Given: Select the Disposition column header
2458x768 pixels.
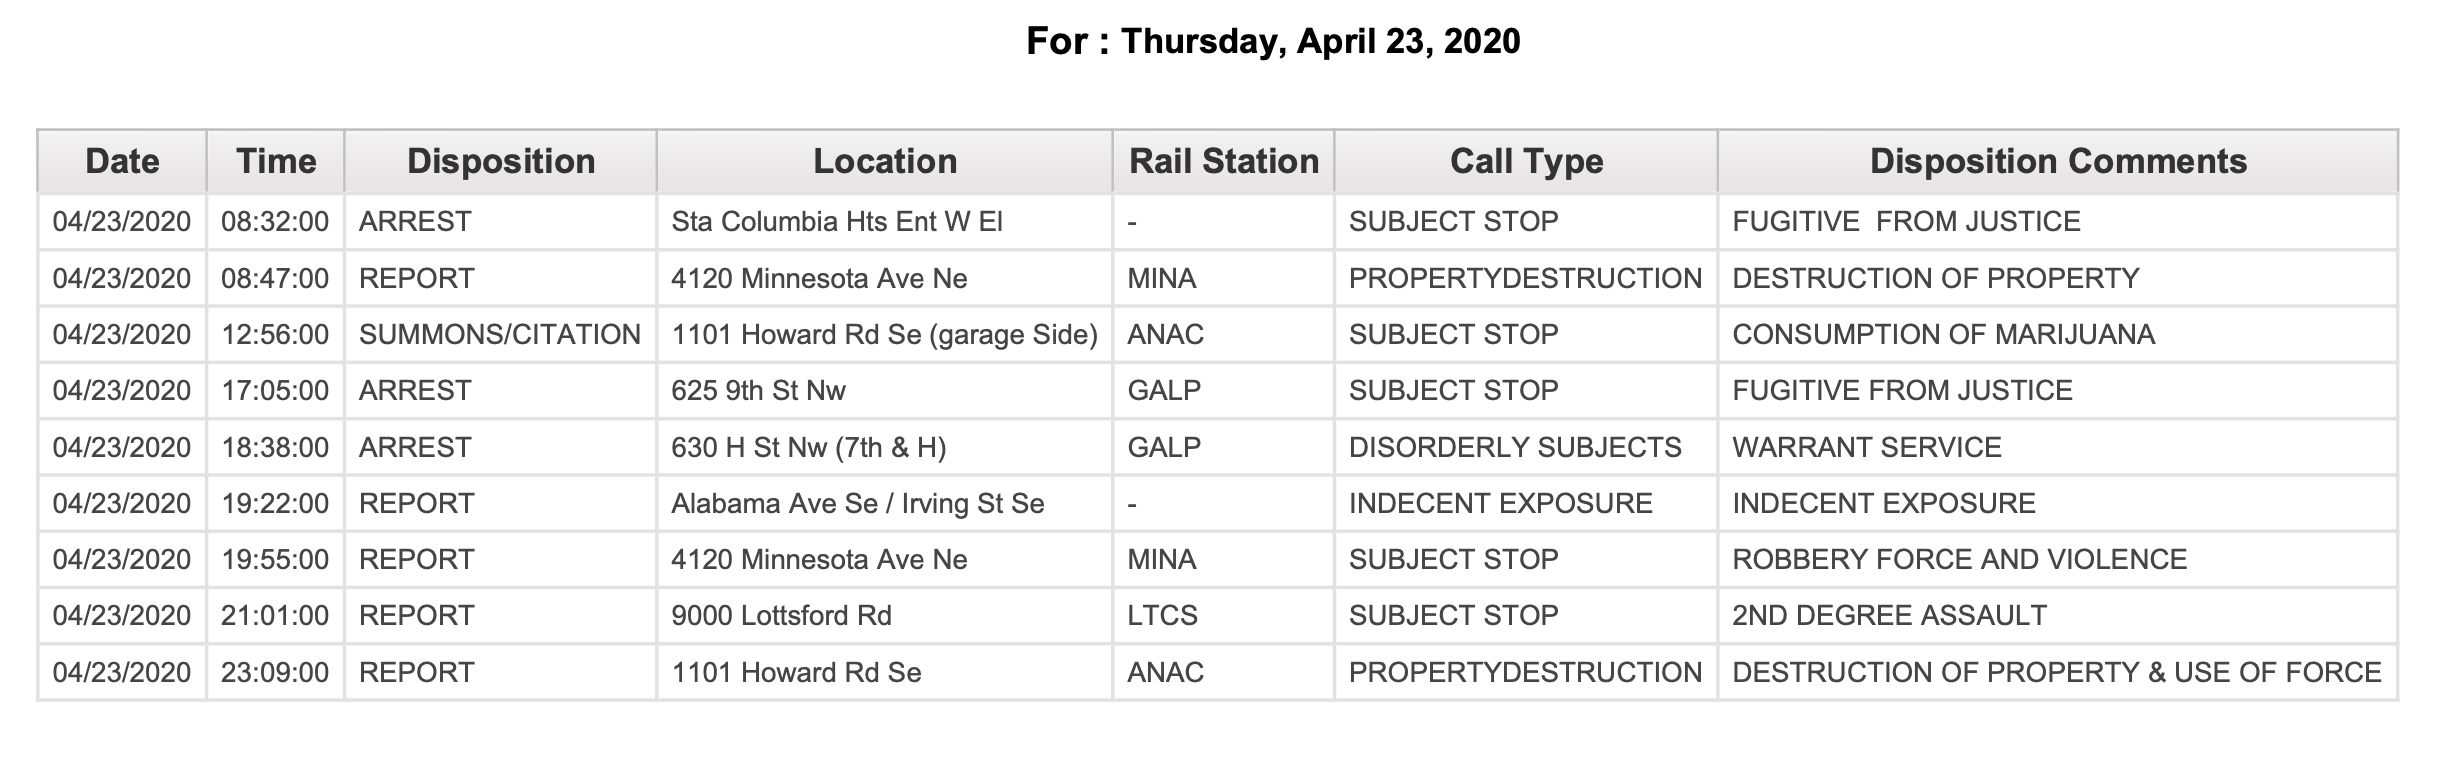Looking at the screenshot, I should [x=501, y=161].
